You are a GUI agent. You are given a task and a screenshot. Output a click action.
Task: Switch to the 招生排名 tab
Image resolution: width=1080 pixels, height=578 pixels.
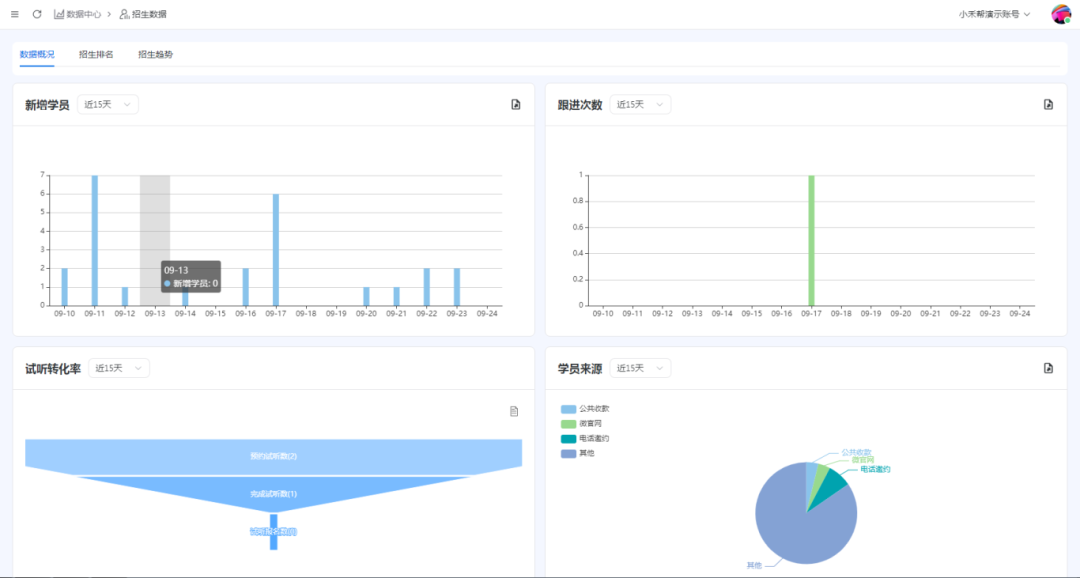coord(96,54)
